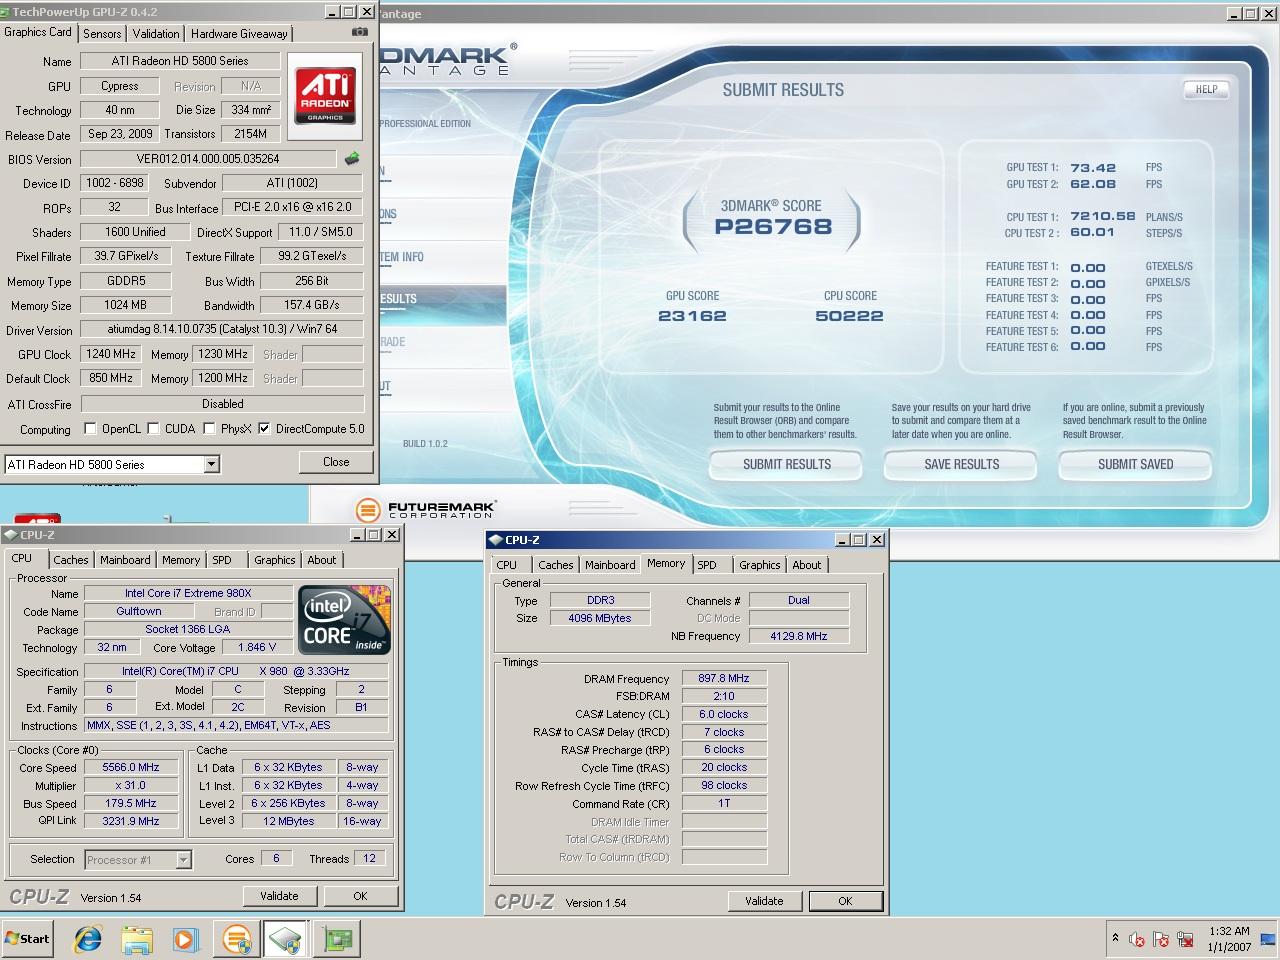The width and height of the screenshot is (1280, 960).
Task: Click Save Results in 3DMark Vantage
Action: click(962, 464)
